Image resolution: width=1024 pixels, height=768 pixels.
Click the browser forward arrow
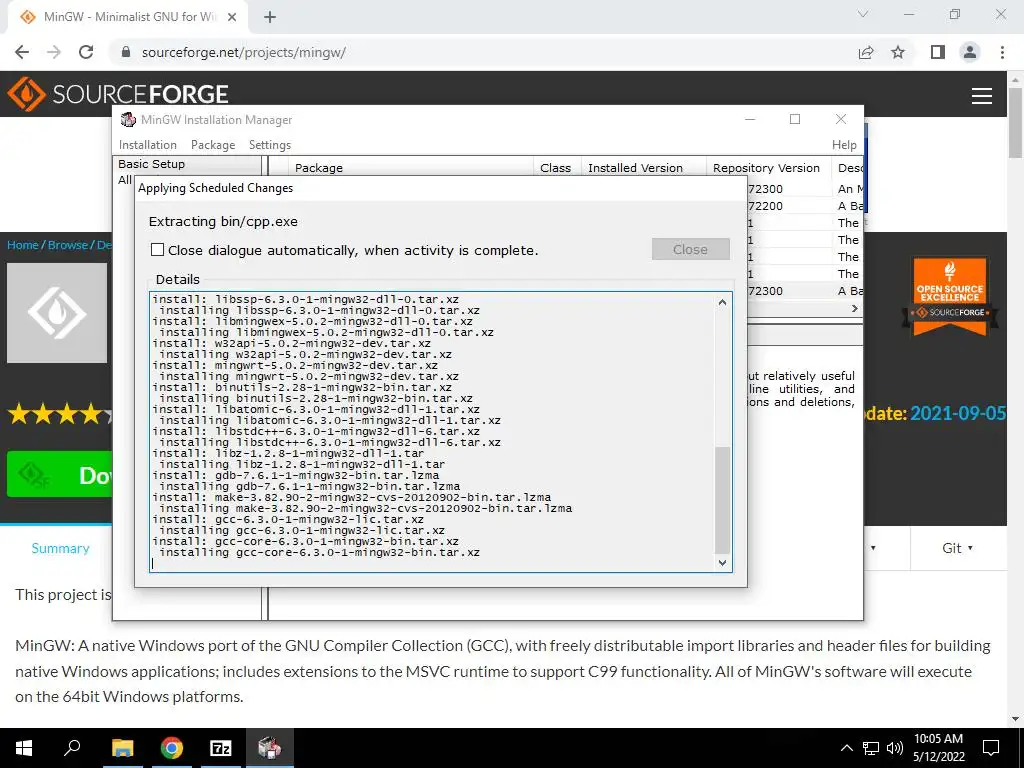54,52
